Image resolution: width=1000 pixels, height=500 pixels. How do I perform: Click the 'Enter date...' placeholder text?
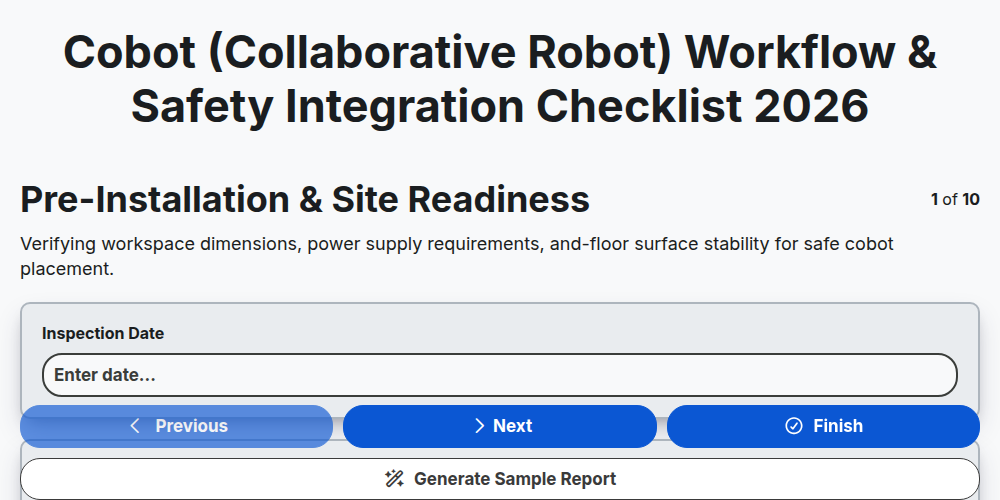[105, 375]
